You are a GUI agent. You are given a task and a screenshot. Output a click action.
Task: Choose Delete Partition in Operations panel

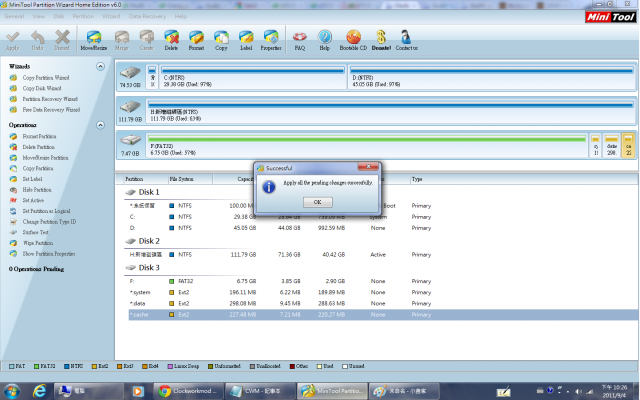click(x=38, y=147)
